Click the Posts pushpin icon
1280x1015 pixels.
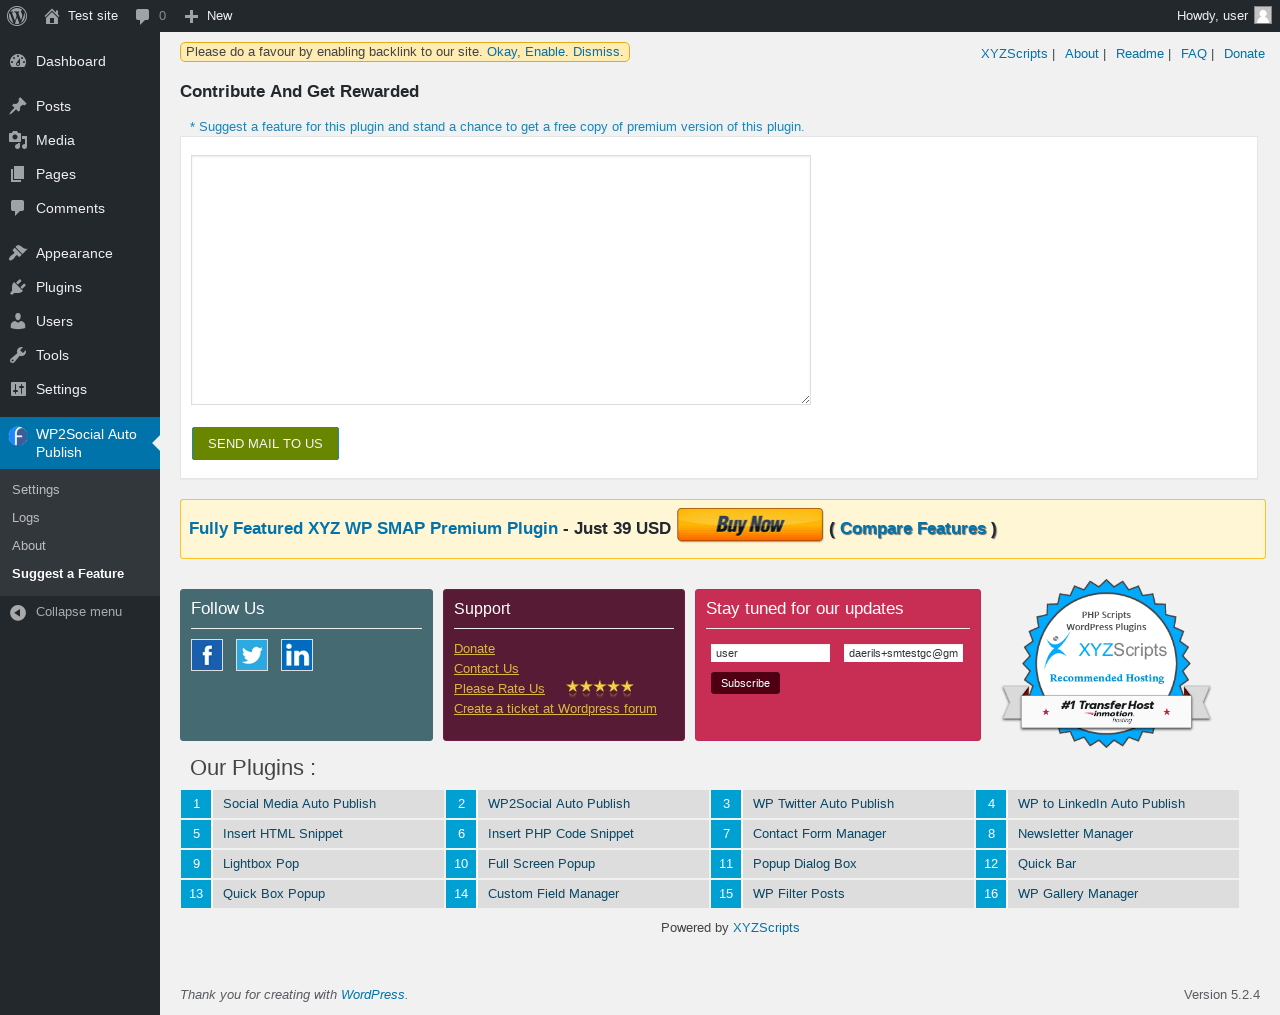click(x=18, y=106)
